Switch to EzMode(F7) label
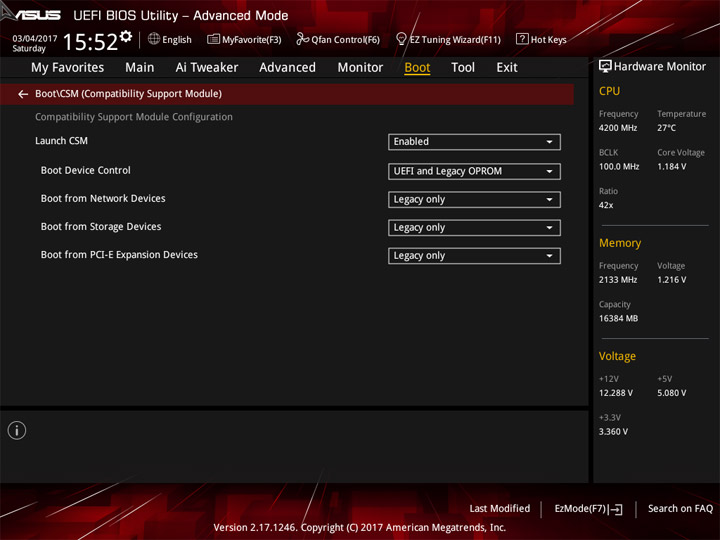Viewport: 720px width, 540px height. 580,509
